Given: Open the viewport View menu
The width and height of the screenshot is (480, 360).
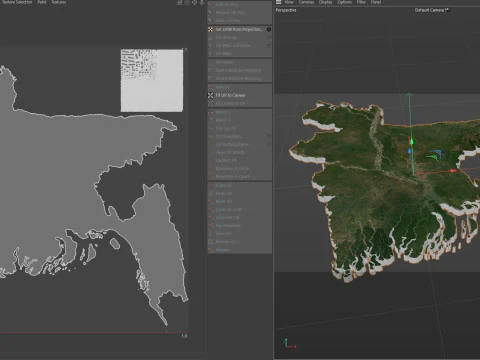Looking at the screenshot, I should (x=289, y=2).
